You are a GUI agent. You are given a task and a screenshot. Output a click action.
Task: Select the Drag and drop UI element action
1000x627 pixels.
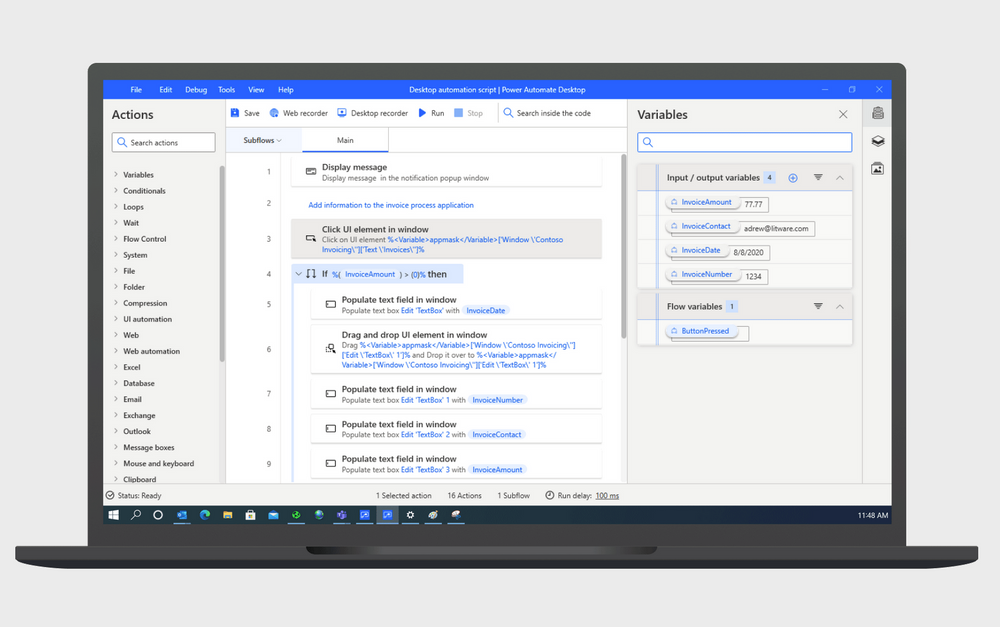[456, 349]
